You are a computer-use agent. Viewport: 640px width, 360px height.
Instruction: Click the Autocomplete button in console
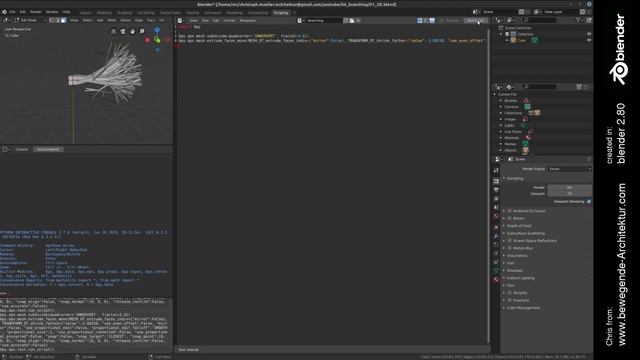48,149
